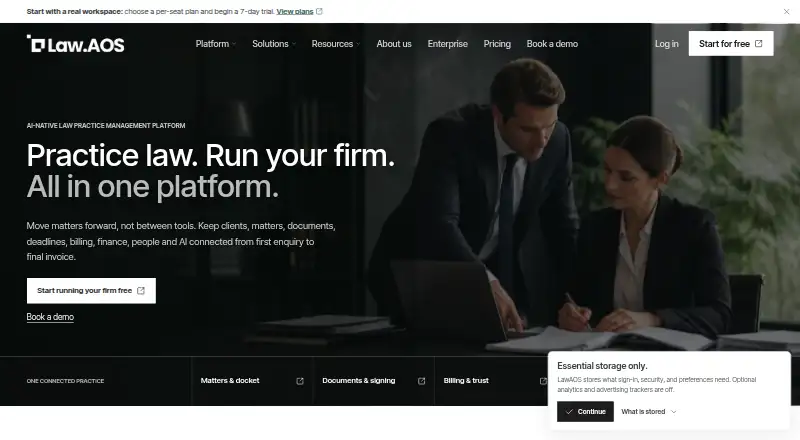This screenshot has height=440, width=800.
Task: Click the Practice law. Run your firm. headline
Action: coord(211,156)
